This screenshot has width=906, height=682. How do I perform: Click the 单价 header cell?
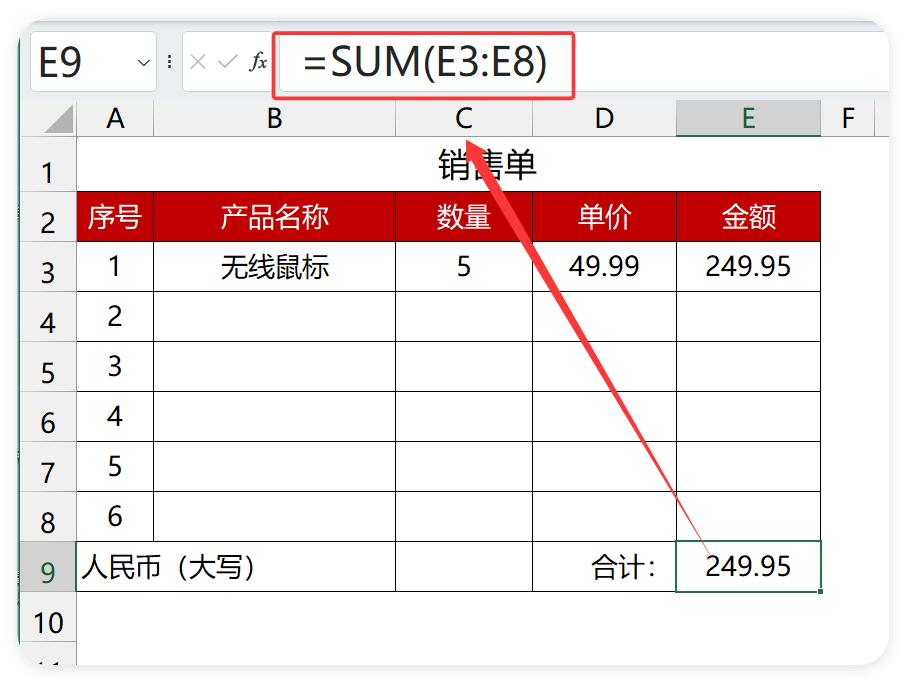click(x=604, y=217)
